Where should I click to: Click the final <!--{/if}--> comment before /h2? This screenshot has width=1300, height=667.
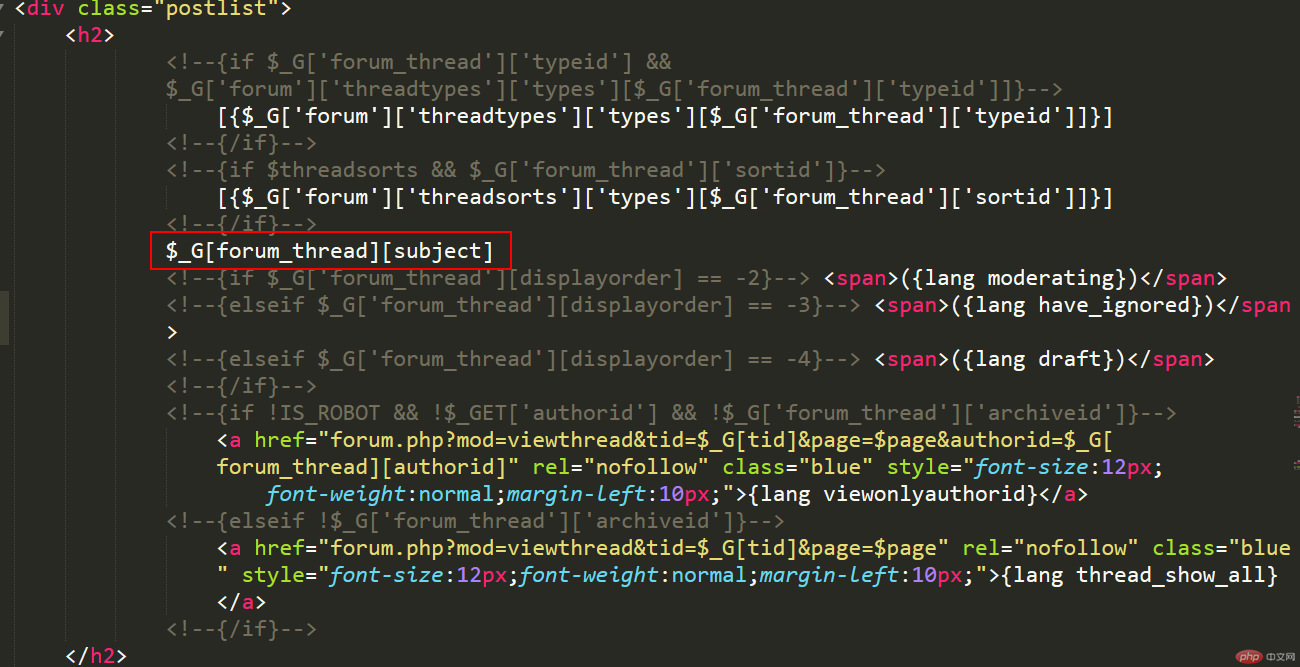tap(241, 629)
